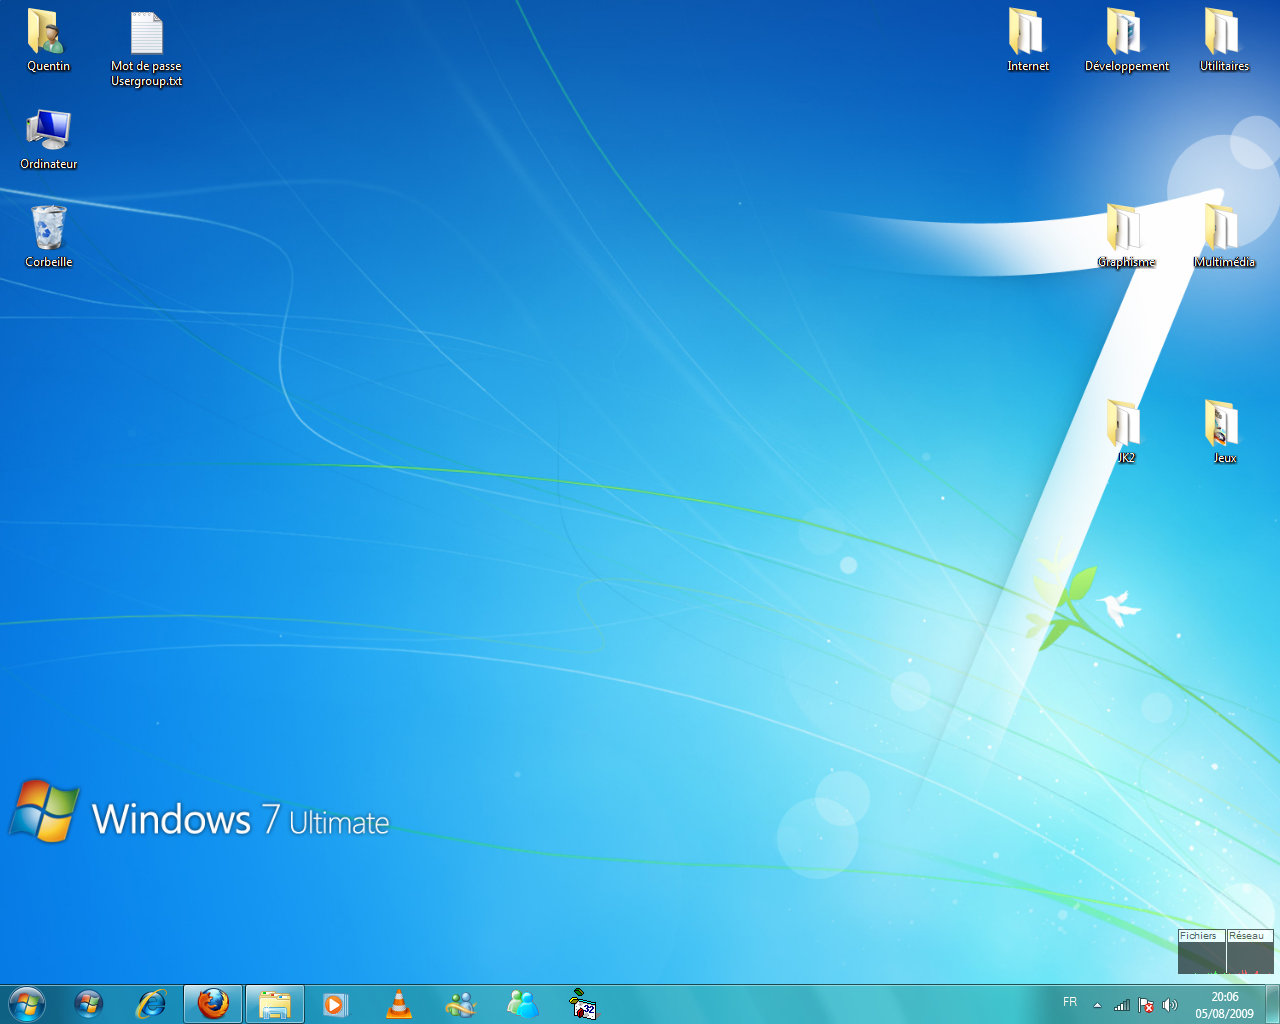Image resolution: width=1280 pixels, height=1024 pixels.
Task: Click the FR language indicator
Action: point(1070,1002)
